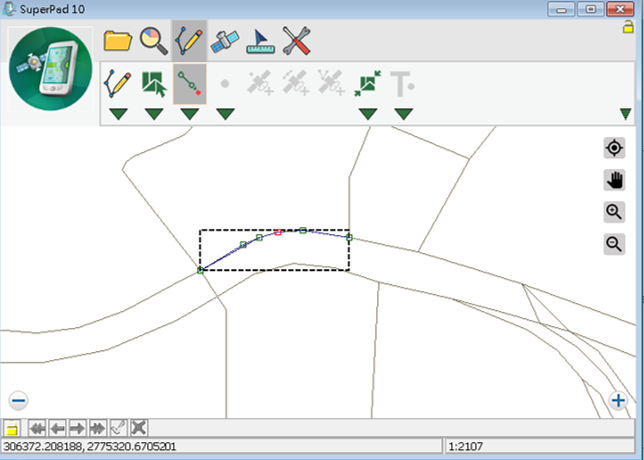
Task: Activate the zoom in magnifier tool
Action: pos(614,212)
